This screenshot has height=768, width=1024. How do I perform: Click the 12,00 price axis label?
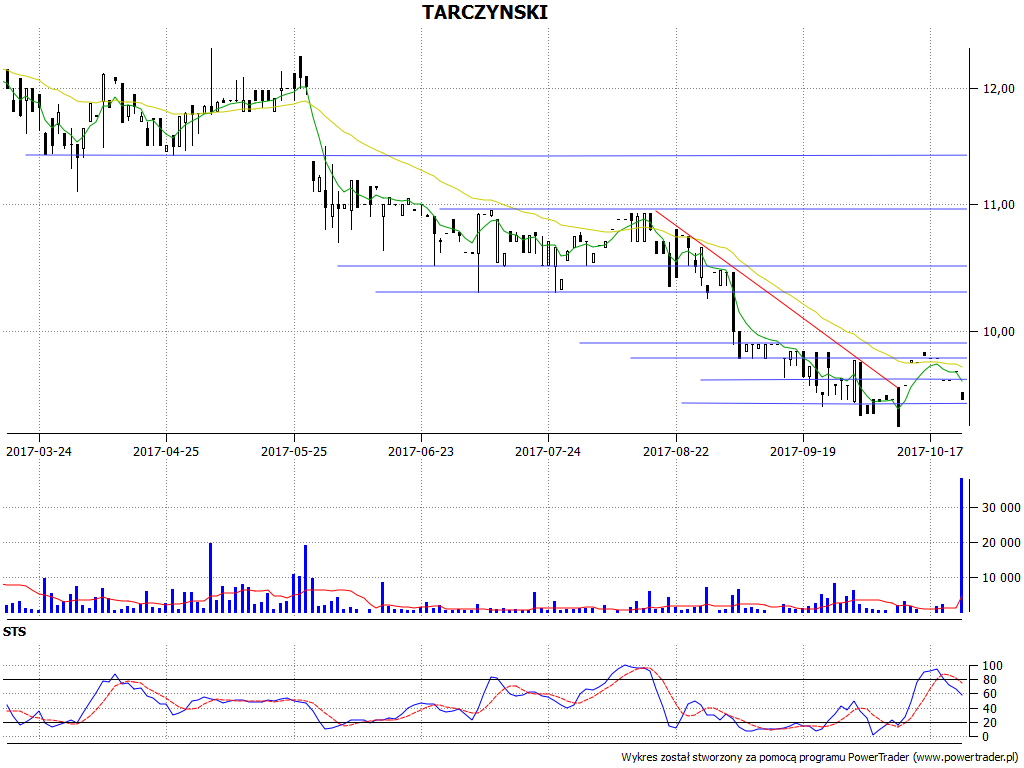point(999,88)
